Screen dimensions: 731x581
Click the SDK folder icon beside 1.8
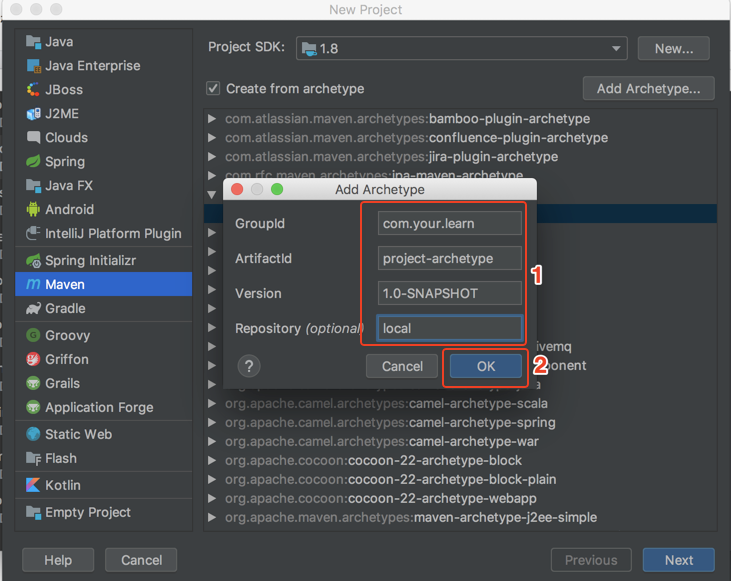[x=309, y=48]
